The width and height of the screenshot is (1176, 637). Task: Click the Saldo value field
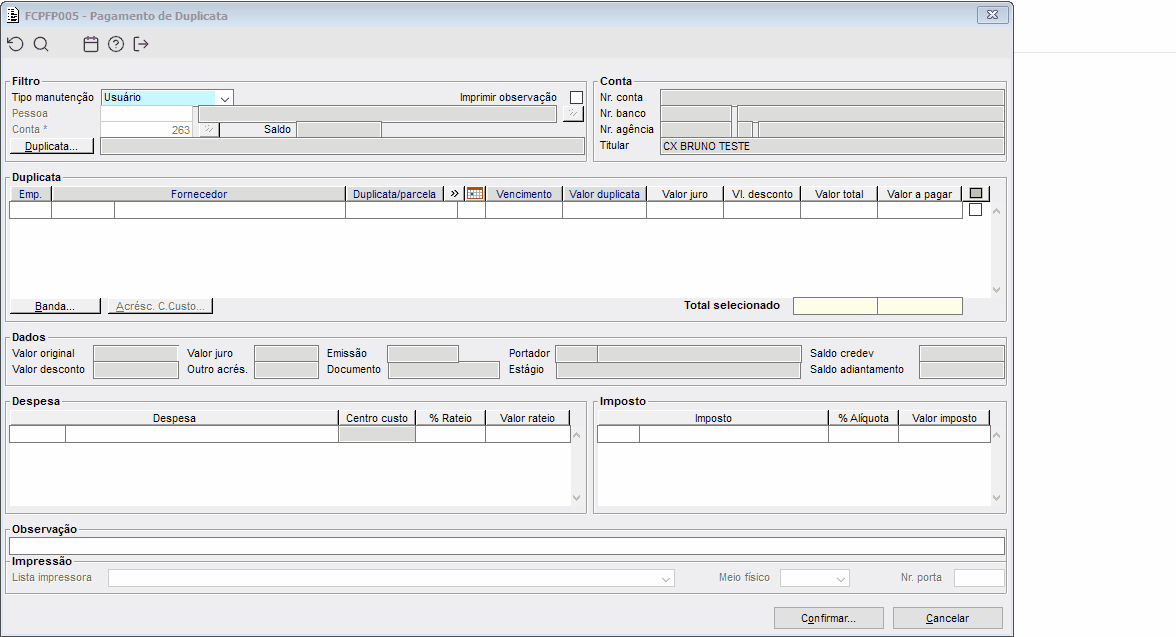point(339,130)
